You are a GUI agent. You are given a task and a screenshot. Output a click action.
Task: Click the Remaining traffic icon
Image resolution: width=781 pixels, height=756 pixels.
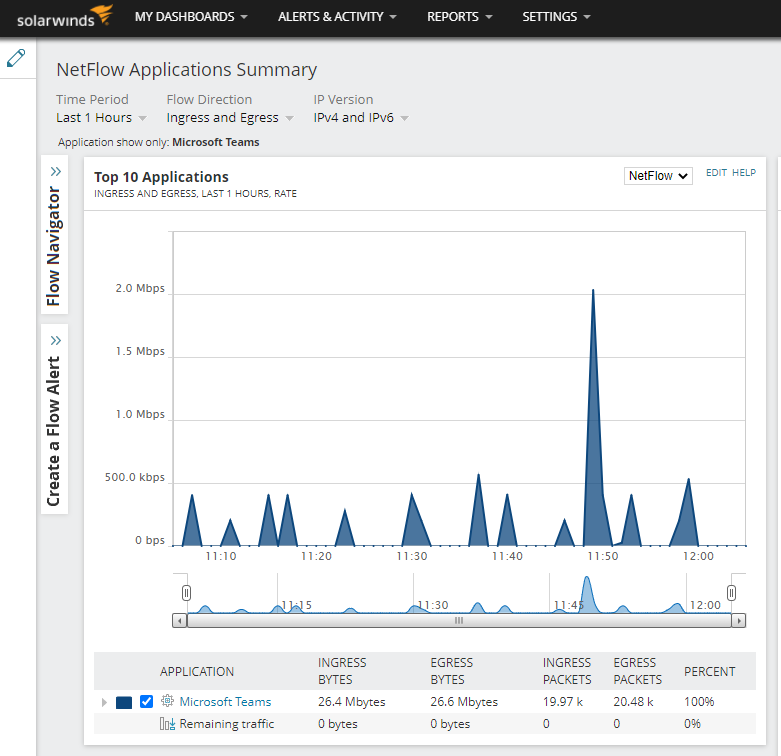(167, 724)
